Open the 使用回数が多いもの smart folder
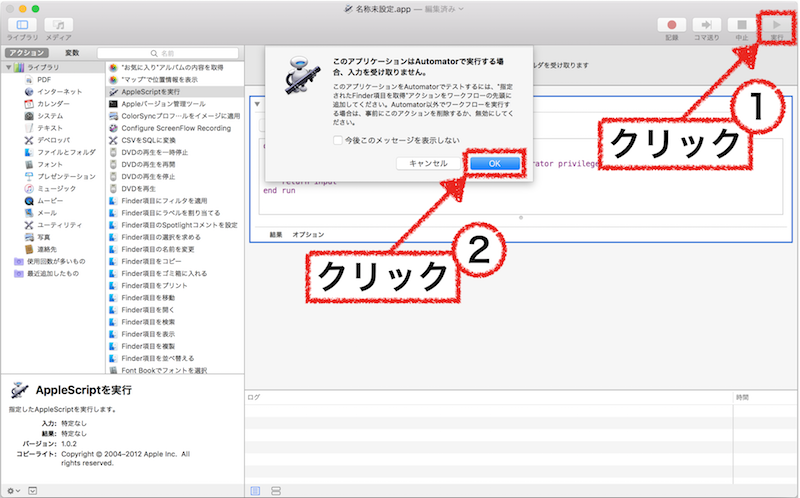Viewport: 800px width, 498px height. coord(50,261)
